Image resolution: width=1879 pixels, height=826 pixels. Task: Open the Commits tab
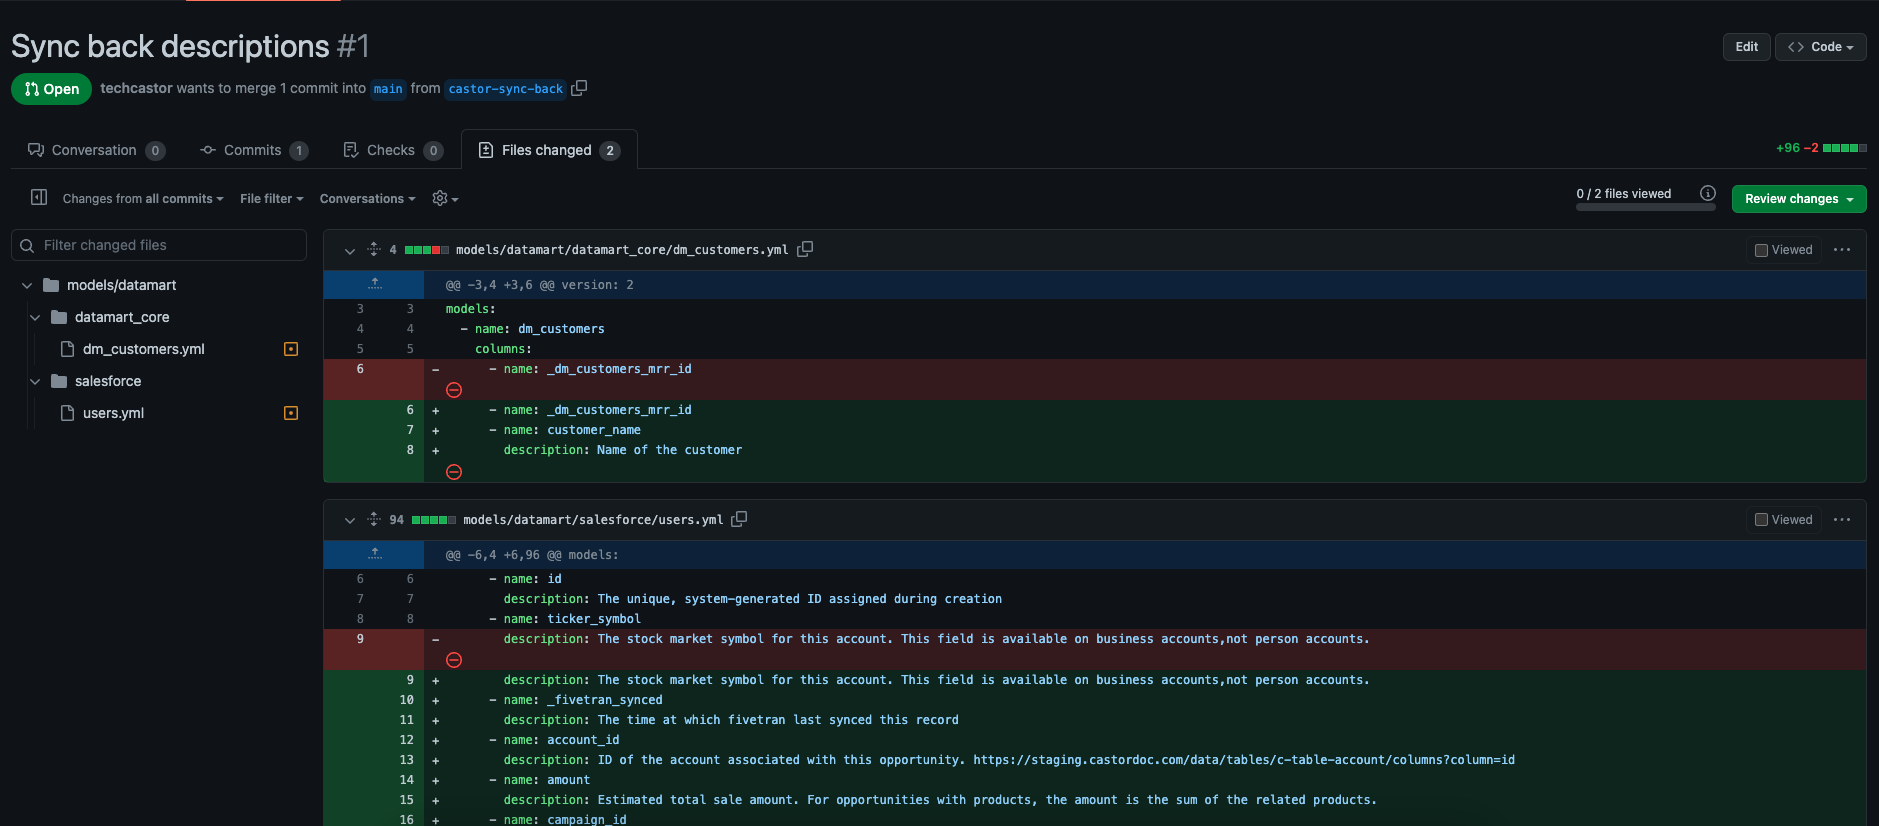tap(253, 150)
